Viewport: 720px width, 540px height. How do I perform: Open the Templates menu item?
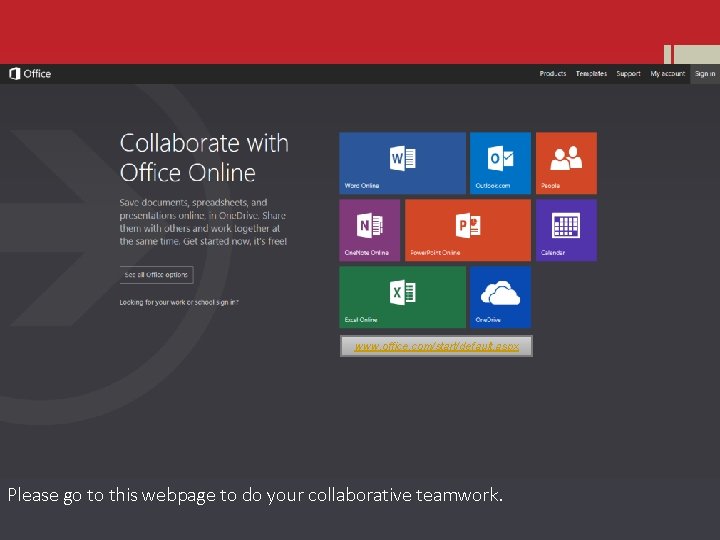tap(591, 73)
